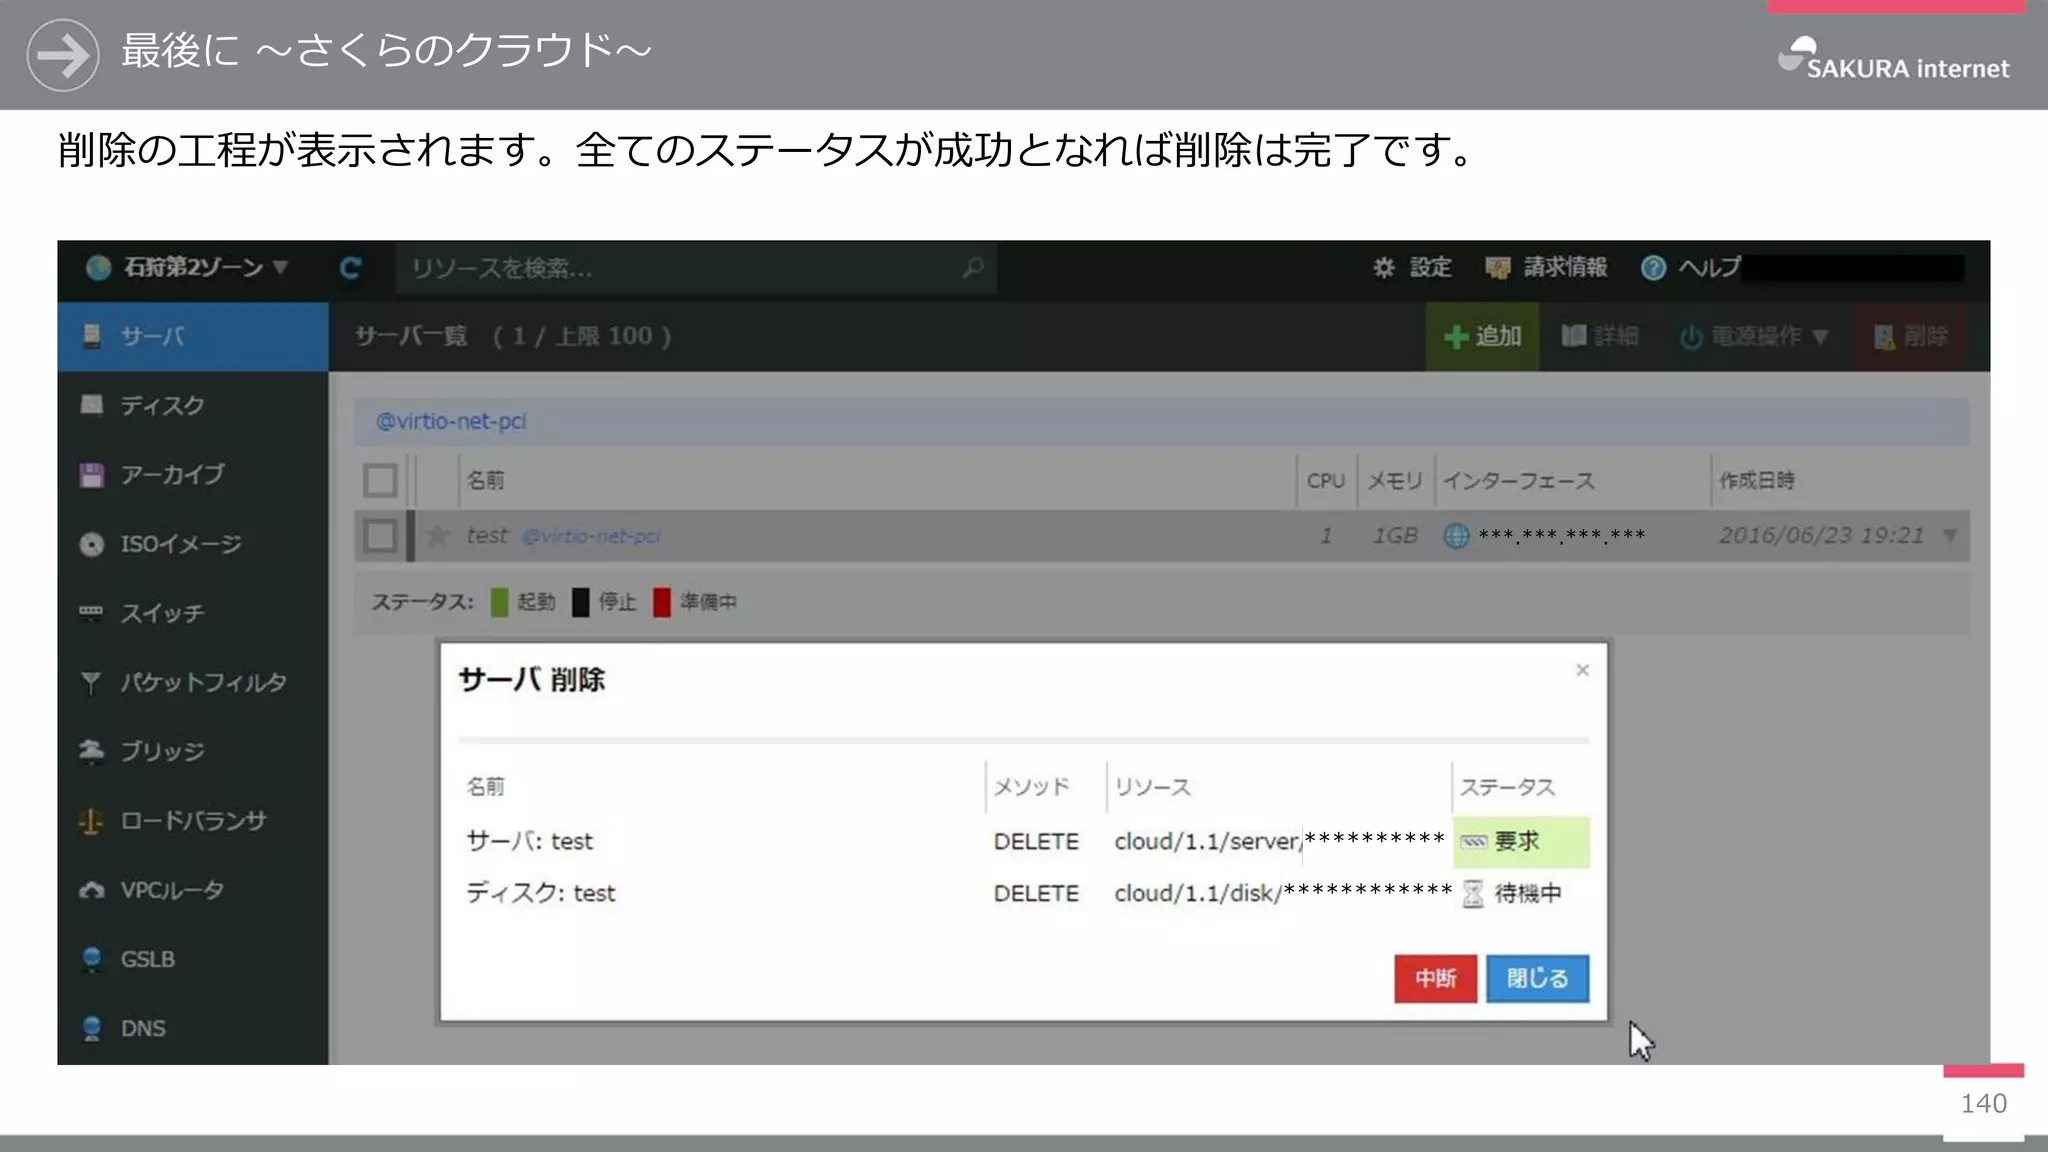Click the hourglass waiting icon for the disk
The width and height of the screenshot is (2048, 1152).
pos(1472,893)
